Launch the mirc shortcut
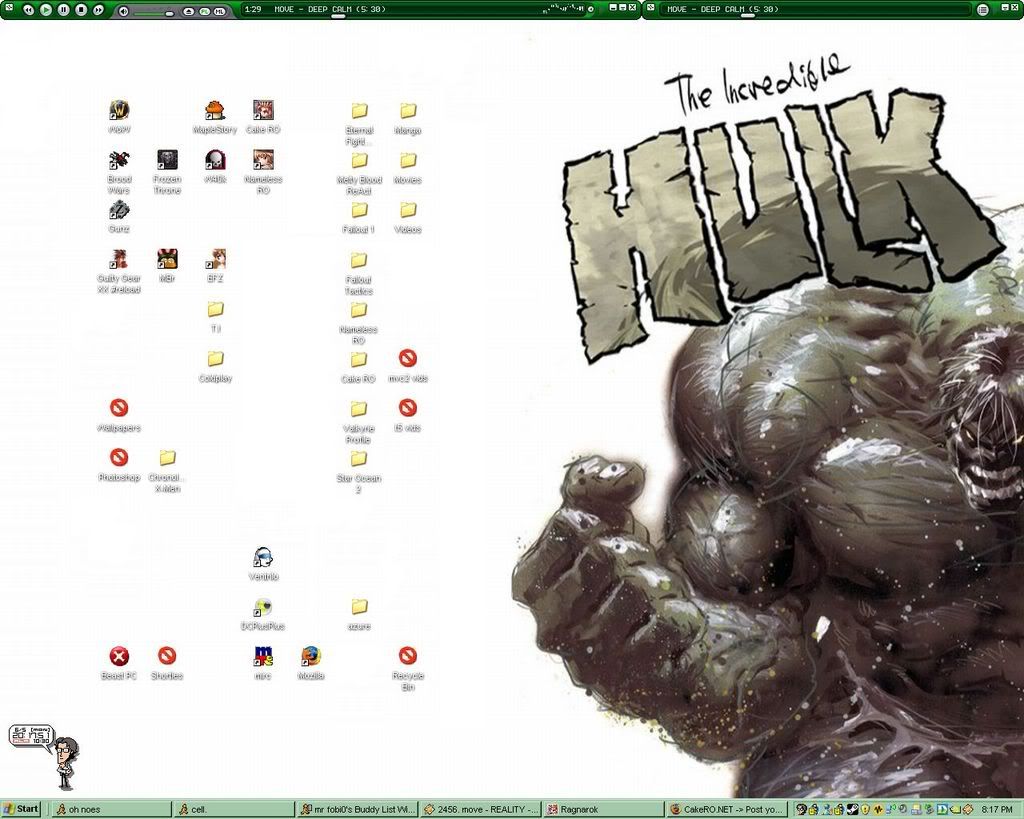The width and height of the screenshot is (1024, 819). coord(263,664)
